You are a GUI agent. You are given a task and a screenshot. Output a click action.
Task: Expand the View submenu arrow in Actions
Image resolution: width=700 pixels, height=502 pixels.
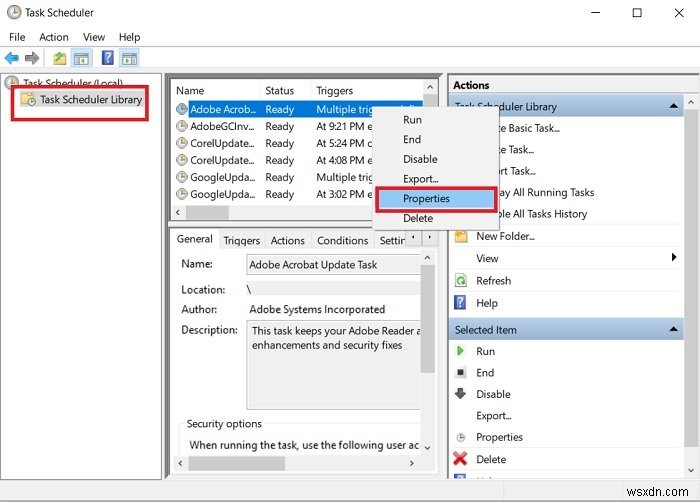pyautogui.click(x=674, y=257)
